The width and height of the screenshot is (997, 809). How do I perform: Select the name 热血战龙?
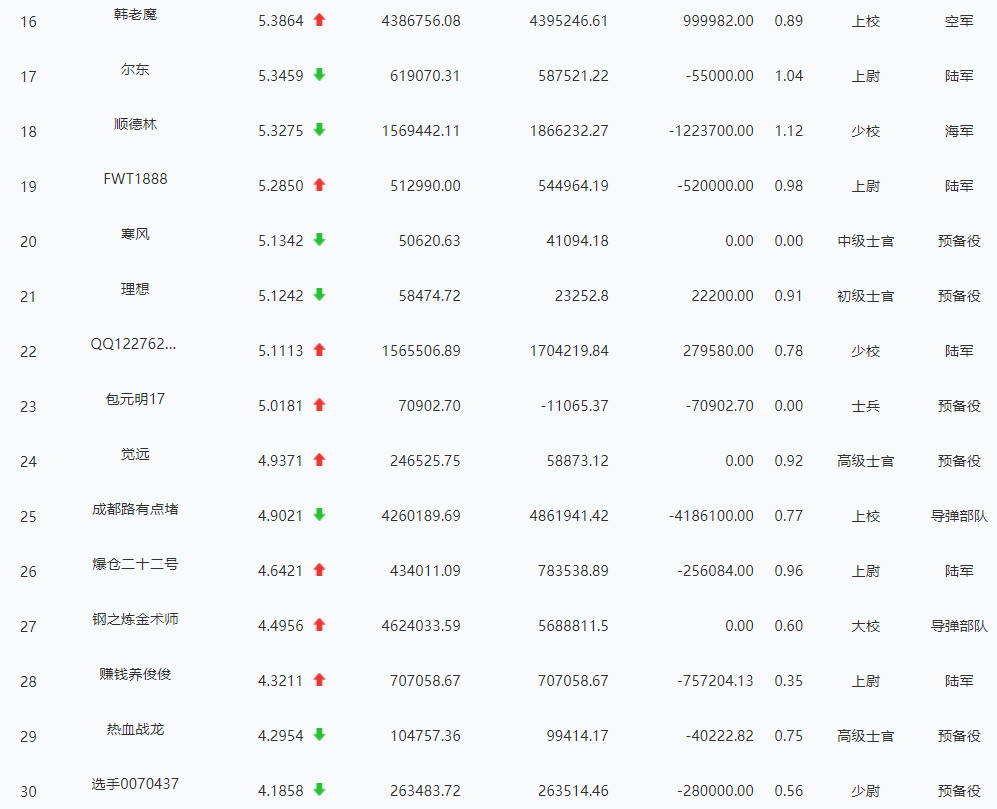[x=135, y=729]
